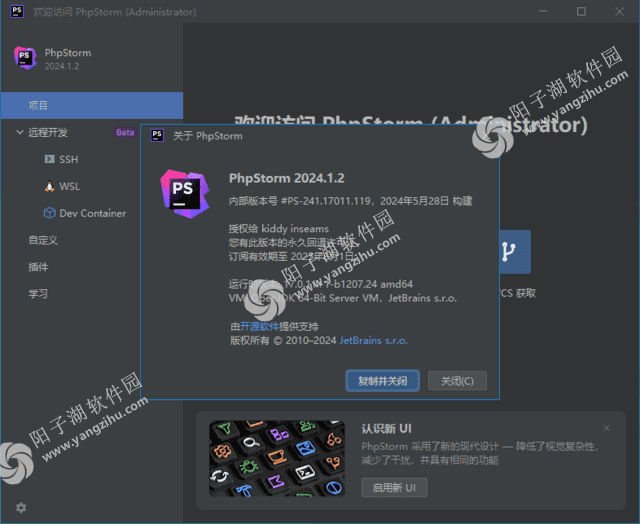Click the SSH terminal icon
This screenshot has height=524, width=640.
click(x=49, y=159)
